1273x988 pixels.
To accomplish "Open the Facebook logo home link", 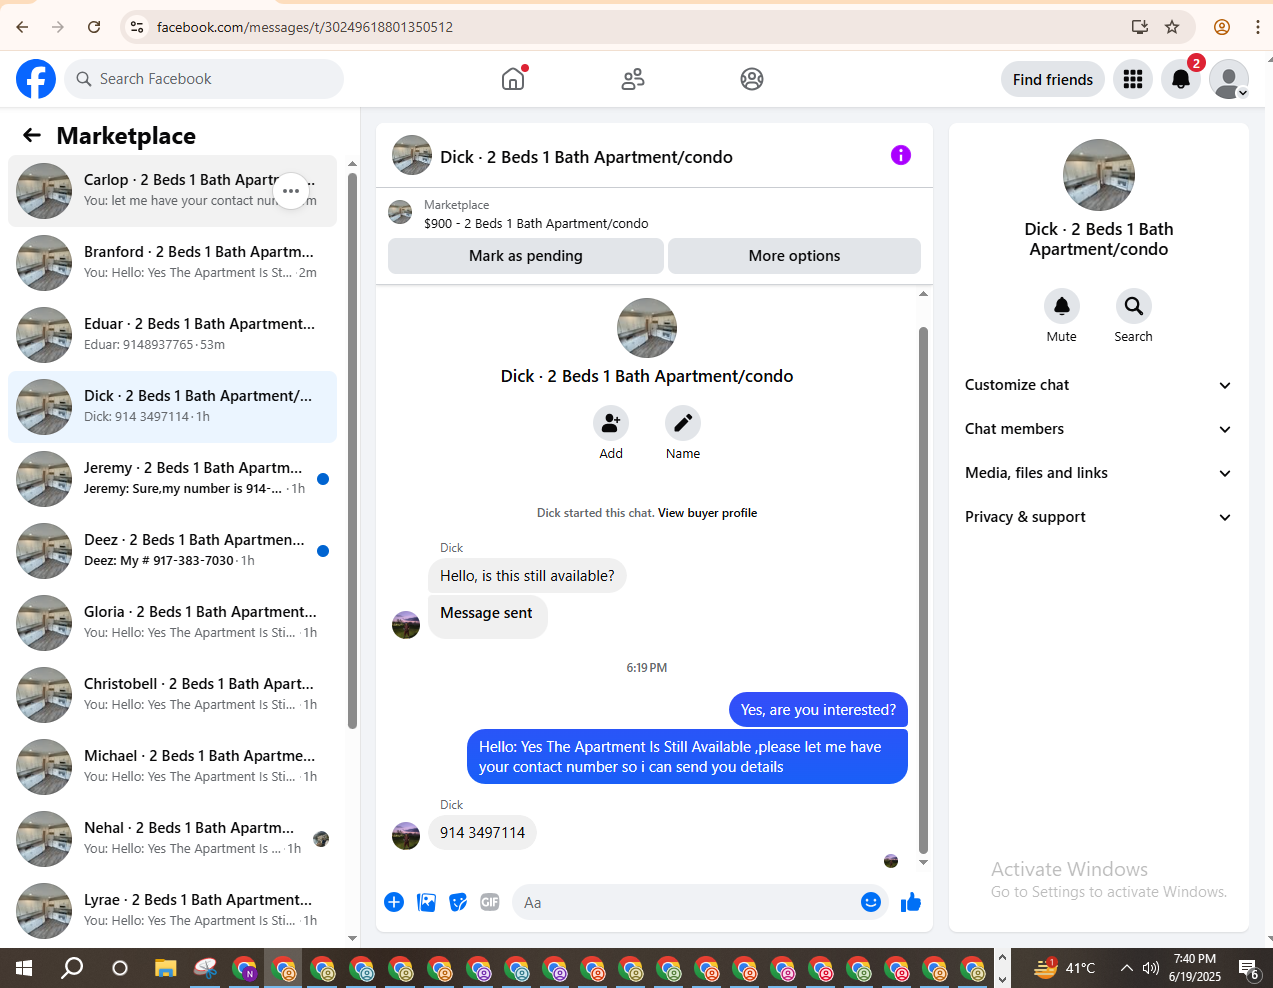I will (36, 79).
